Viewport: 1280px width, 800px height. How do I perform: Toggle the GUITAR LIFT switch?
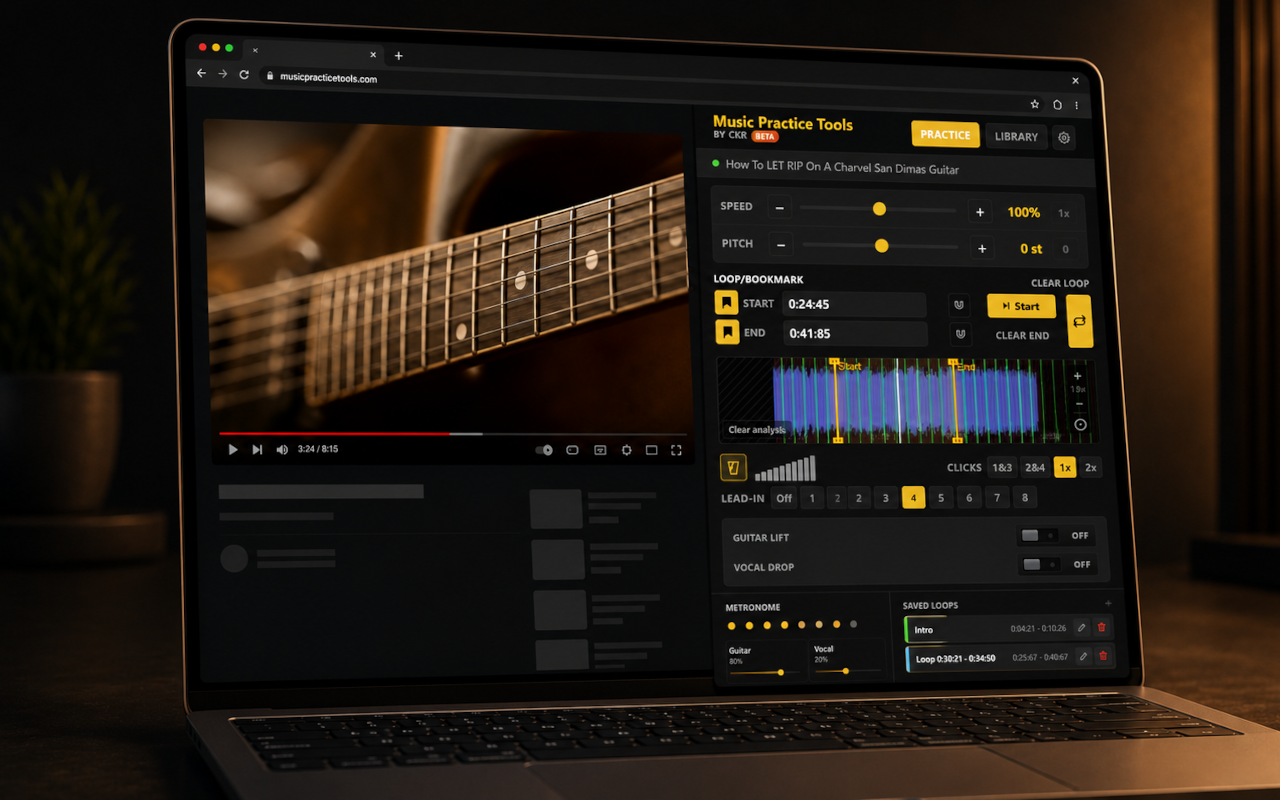[1039, 536]
